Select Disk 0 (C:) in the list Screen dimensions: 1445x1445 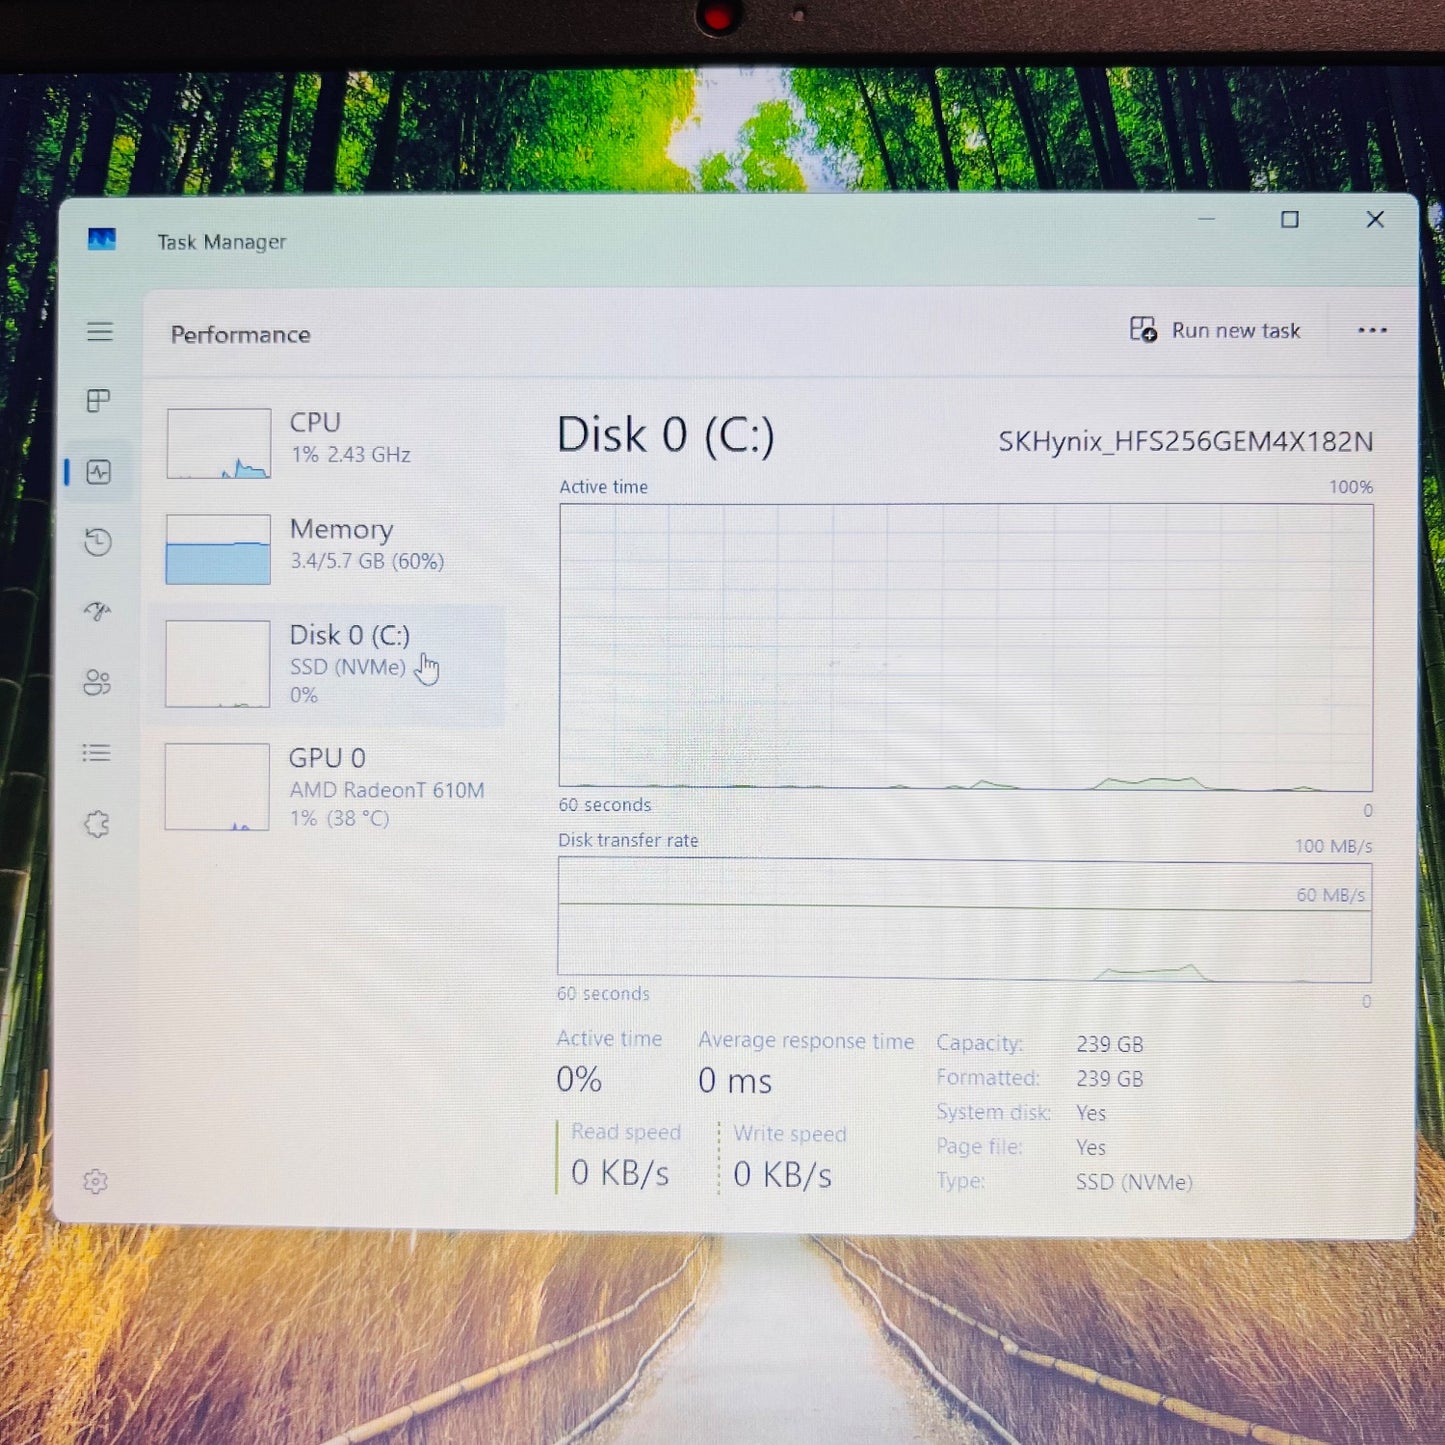[326, 664]
